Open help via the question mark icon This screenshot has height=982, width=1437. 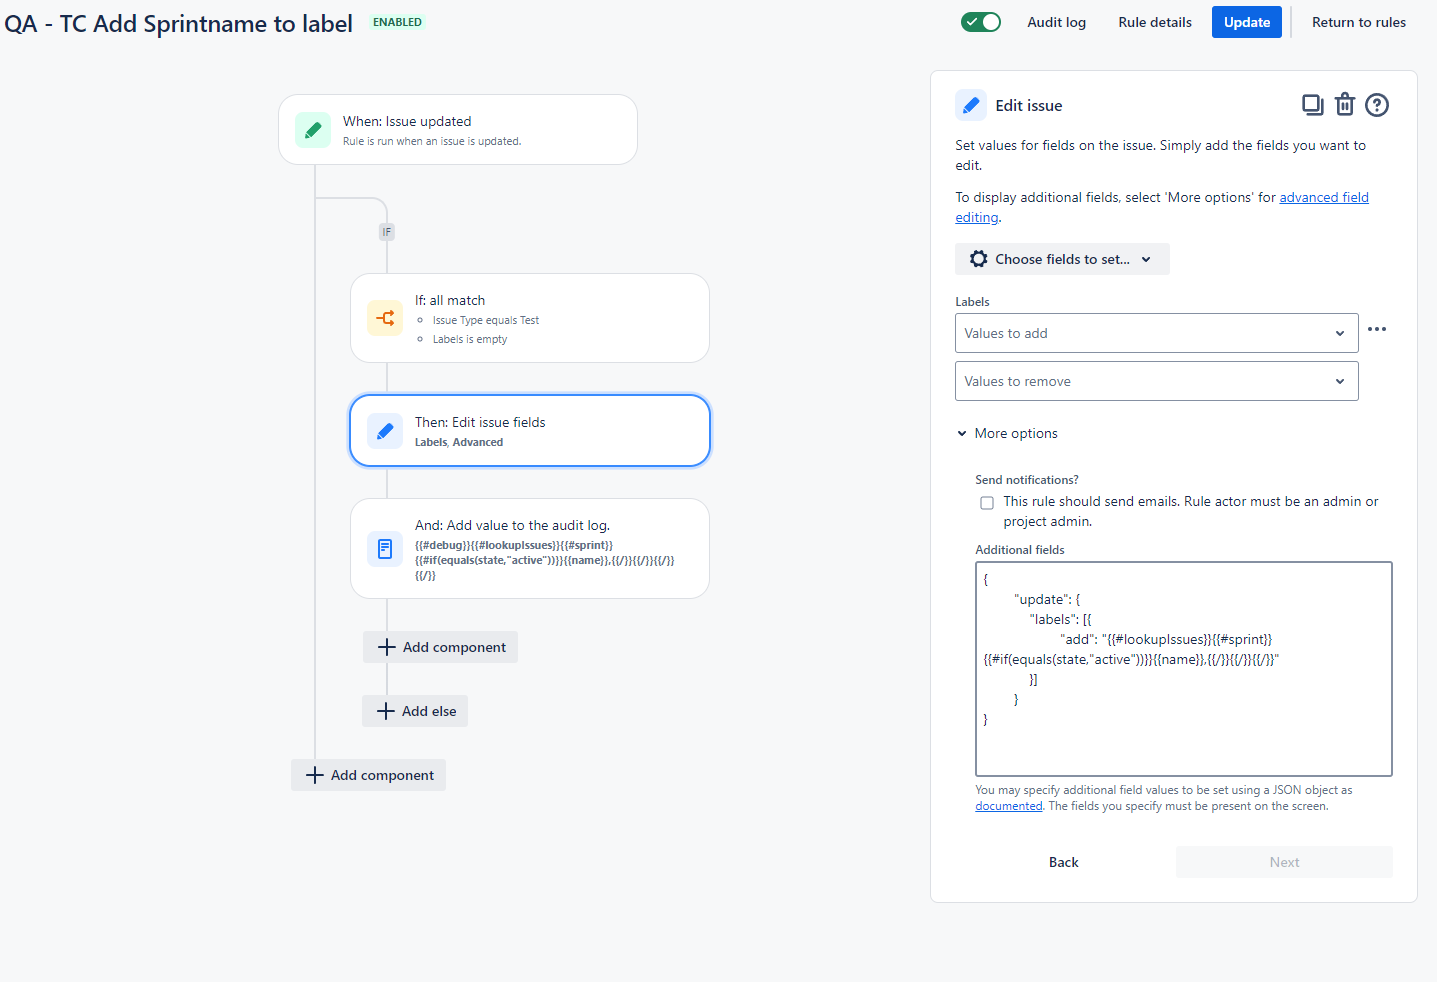click(x=1377, y=104)
